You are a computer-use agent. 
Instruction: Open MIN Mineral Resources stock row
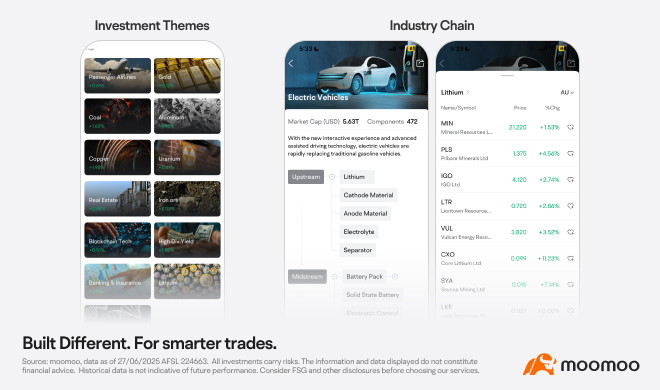(x=507, y=127)
